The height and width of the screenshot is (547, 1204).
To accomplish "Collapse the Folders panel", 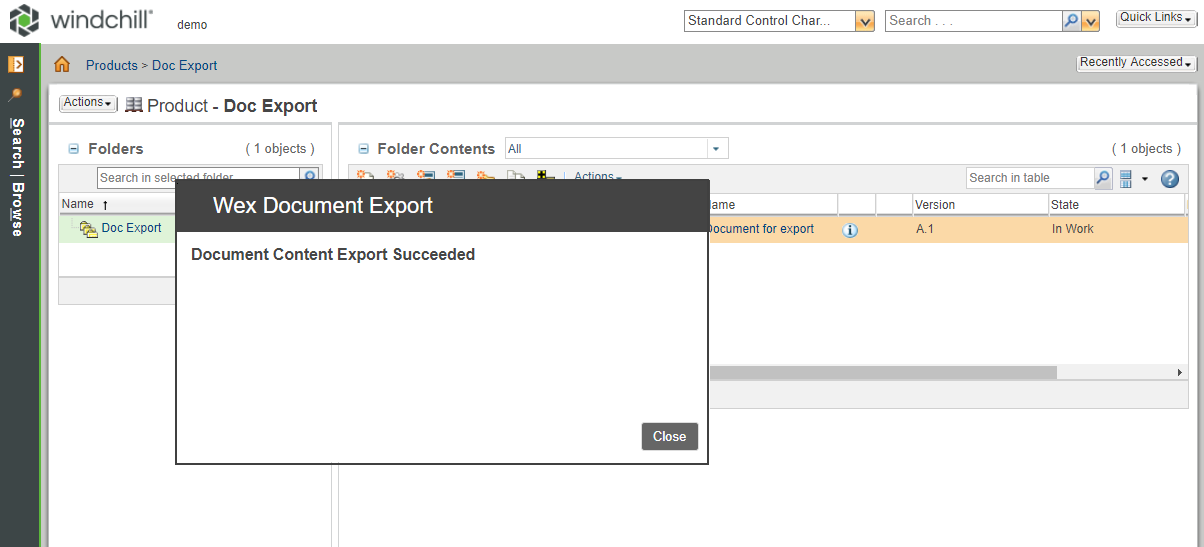I will click(74, 149).
